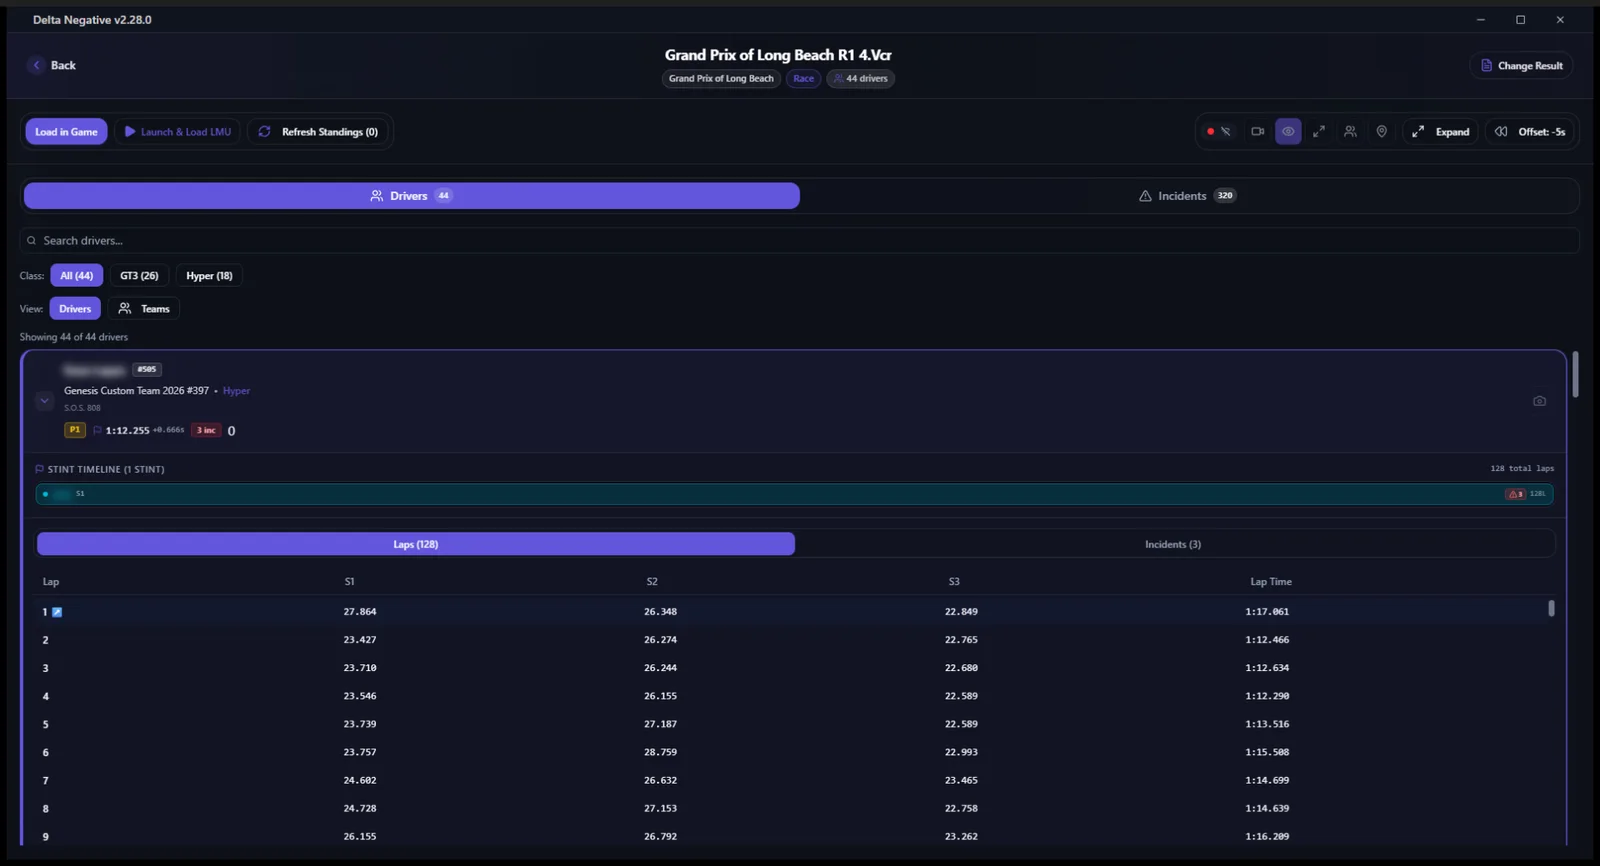Click the diagonal arrows icon beside the eye

pos(1319,132)
